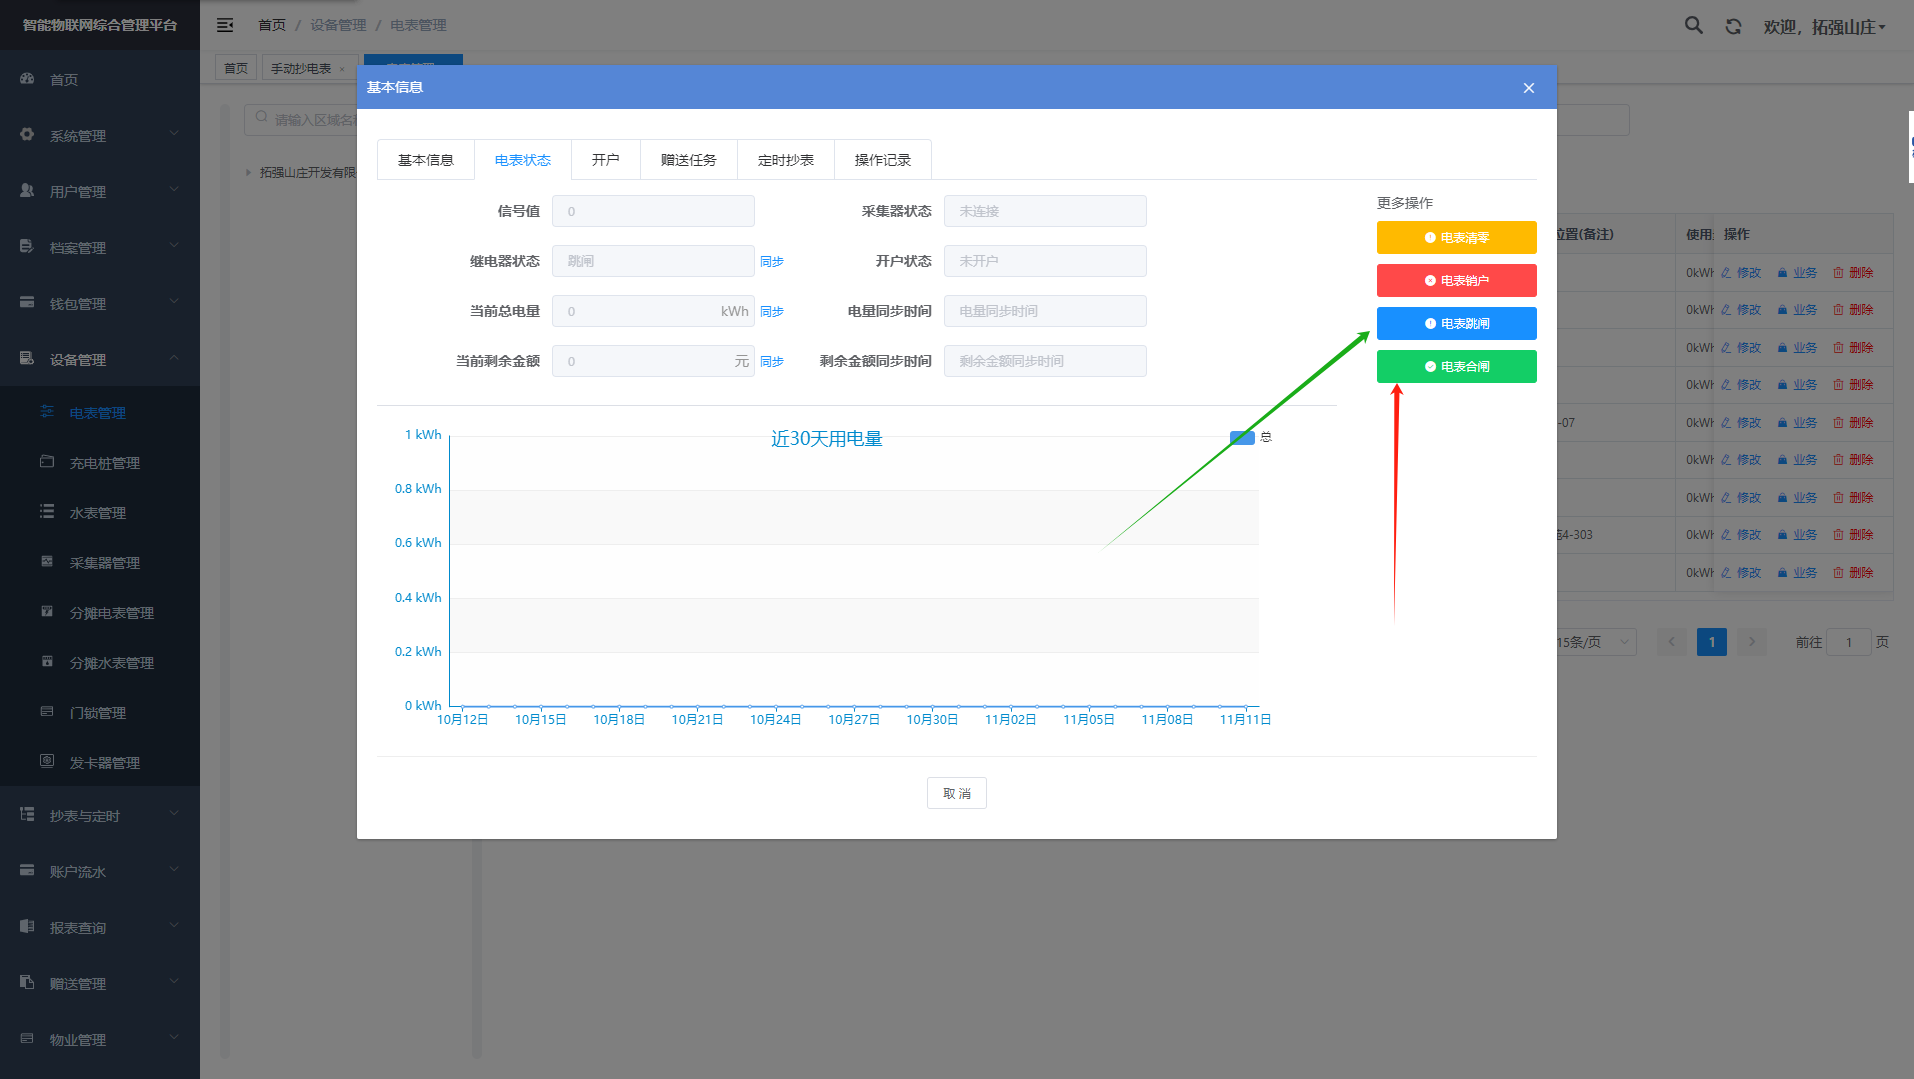
Task: Switch to the 开户 tab
Action: tap(605, 160)
